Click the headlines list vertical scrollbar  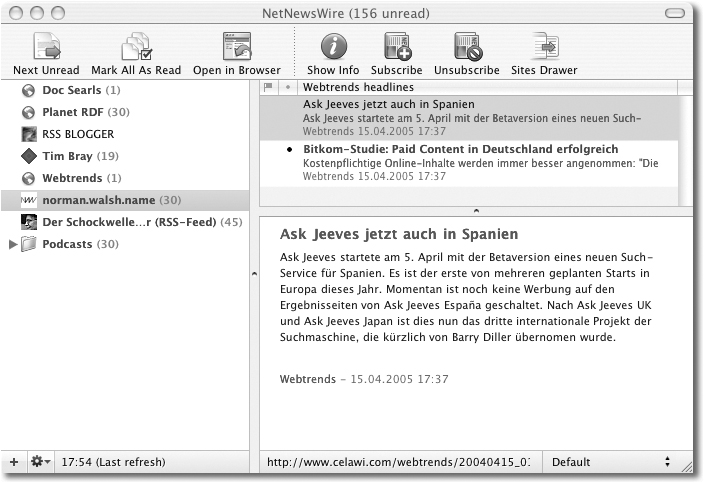tap(685, 150)
